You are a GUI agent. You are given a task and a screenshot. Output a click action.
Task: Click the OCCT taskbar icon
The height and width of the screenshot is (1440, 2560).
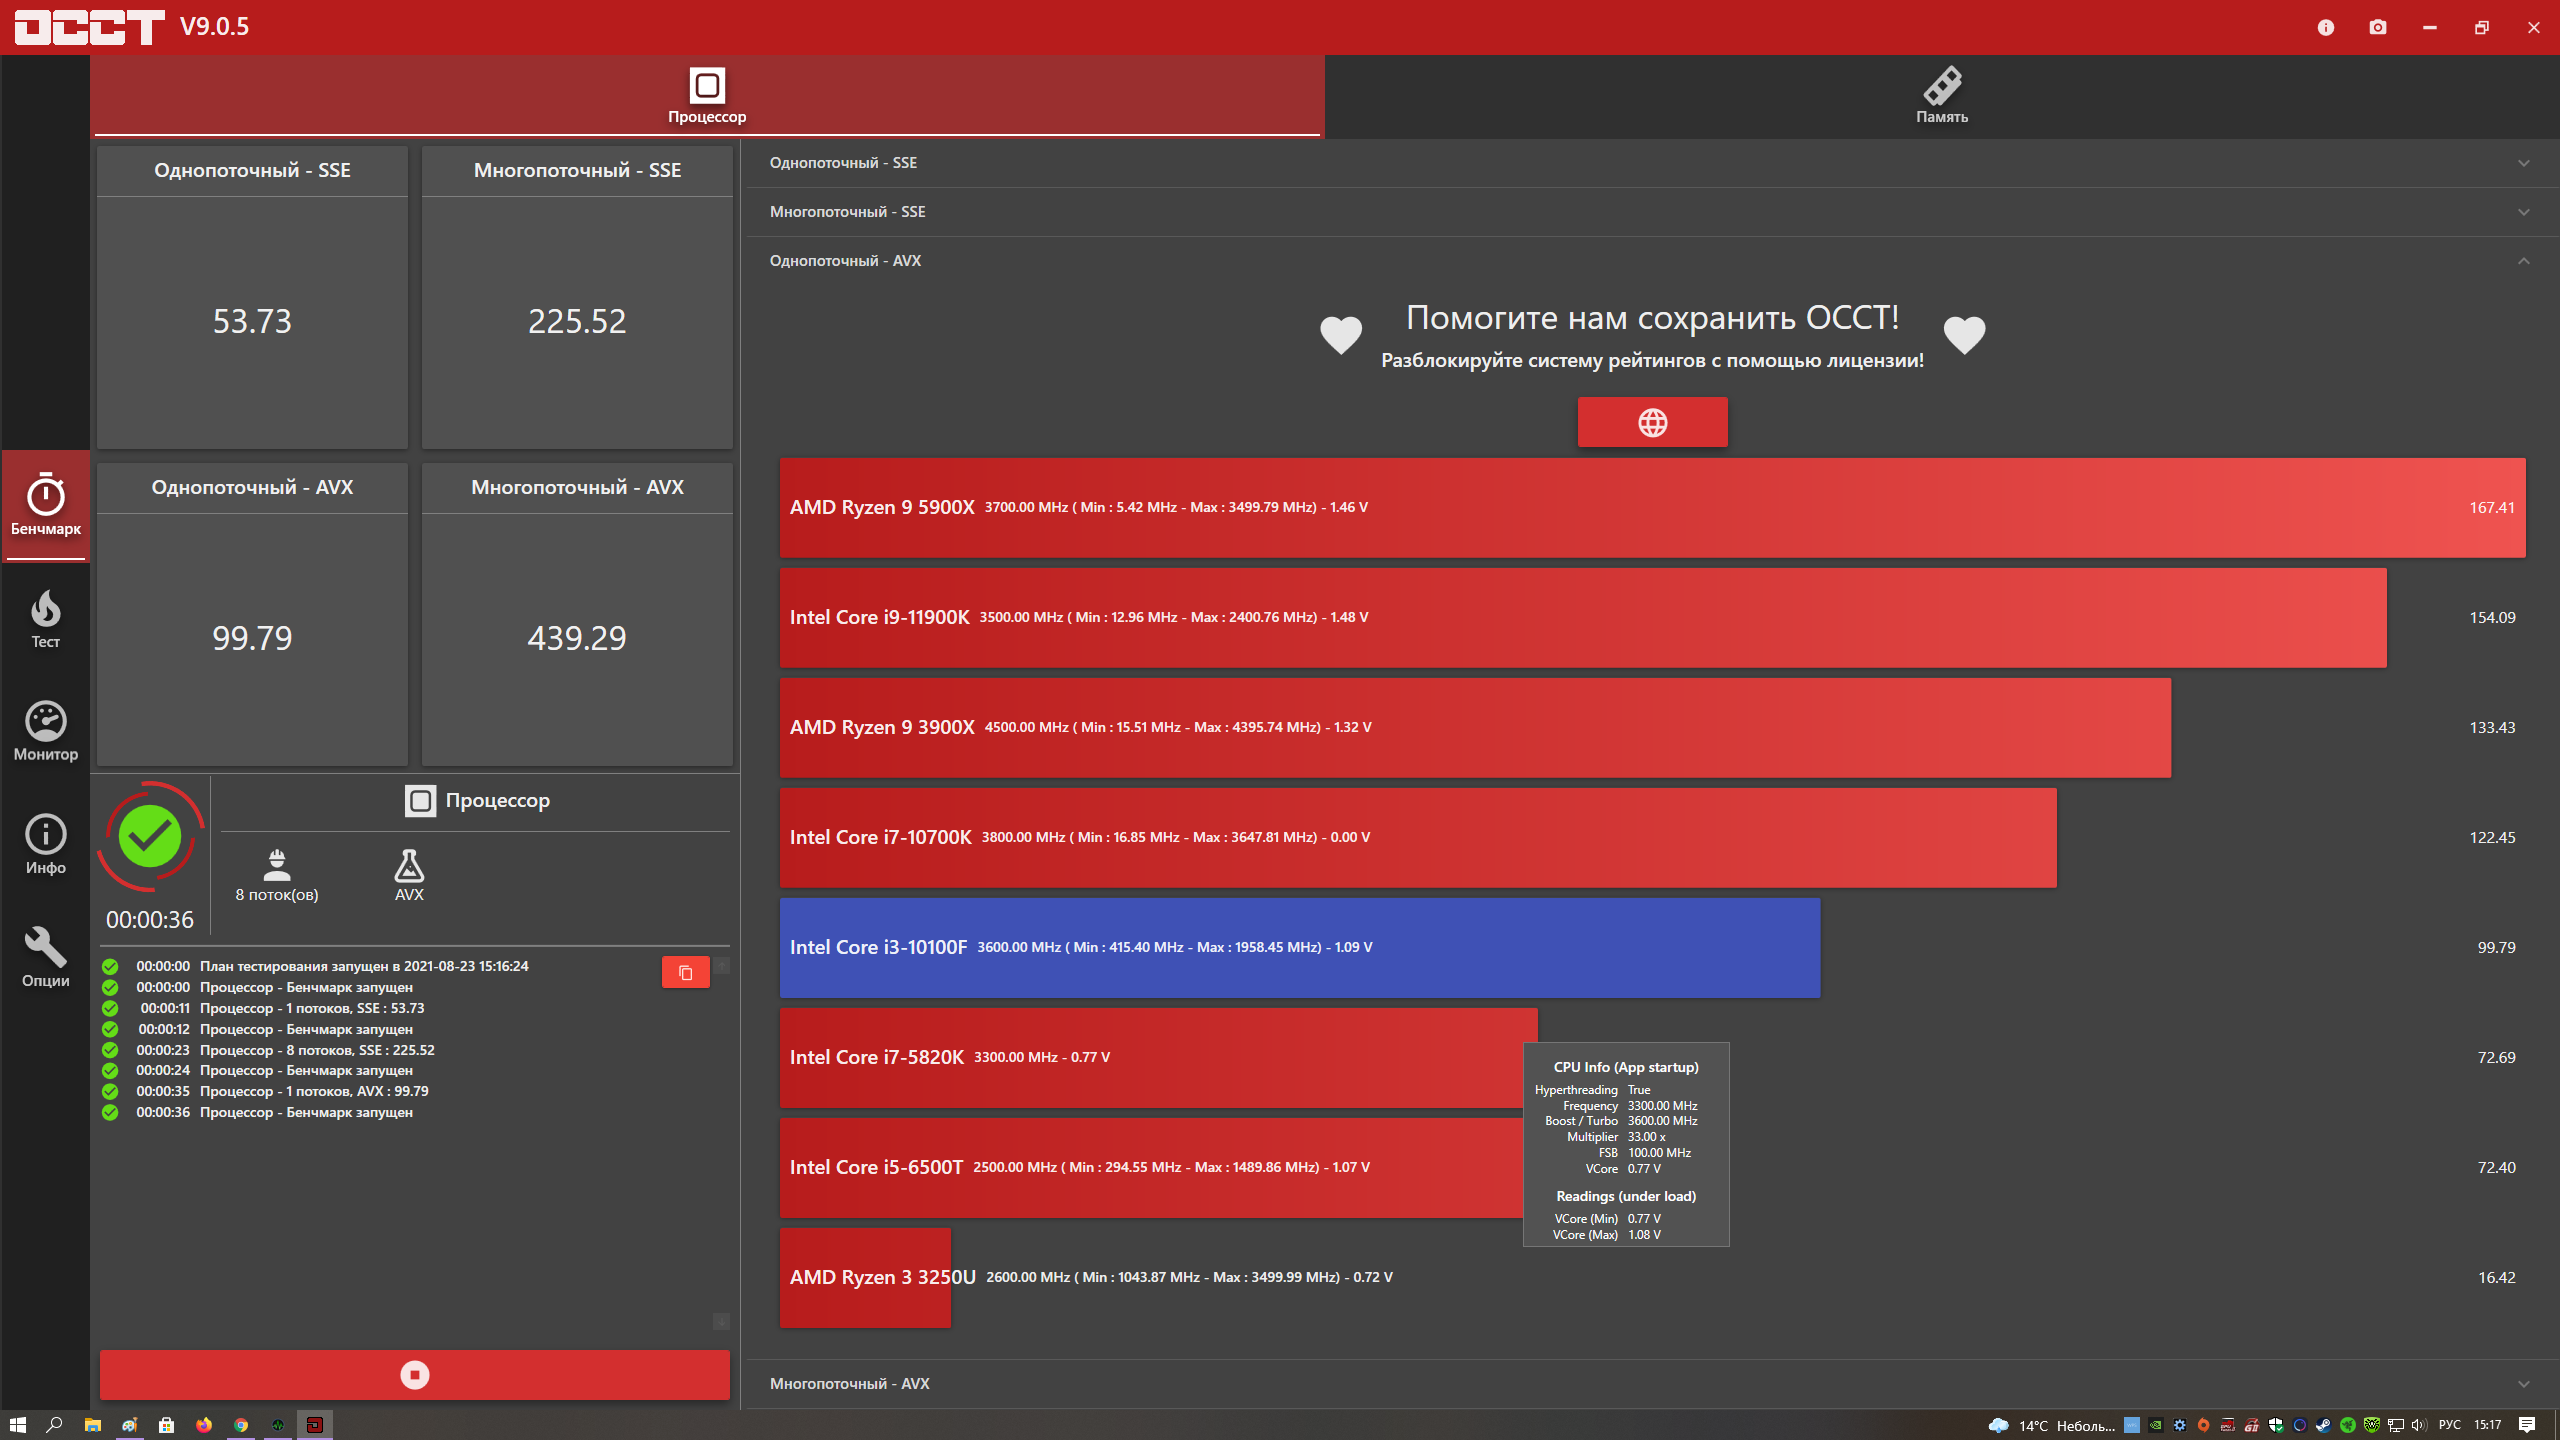[x=314, y=1425]
